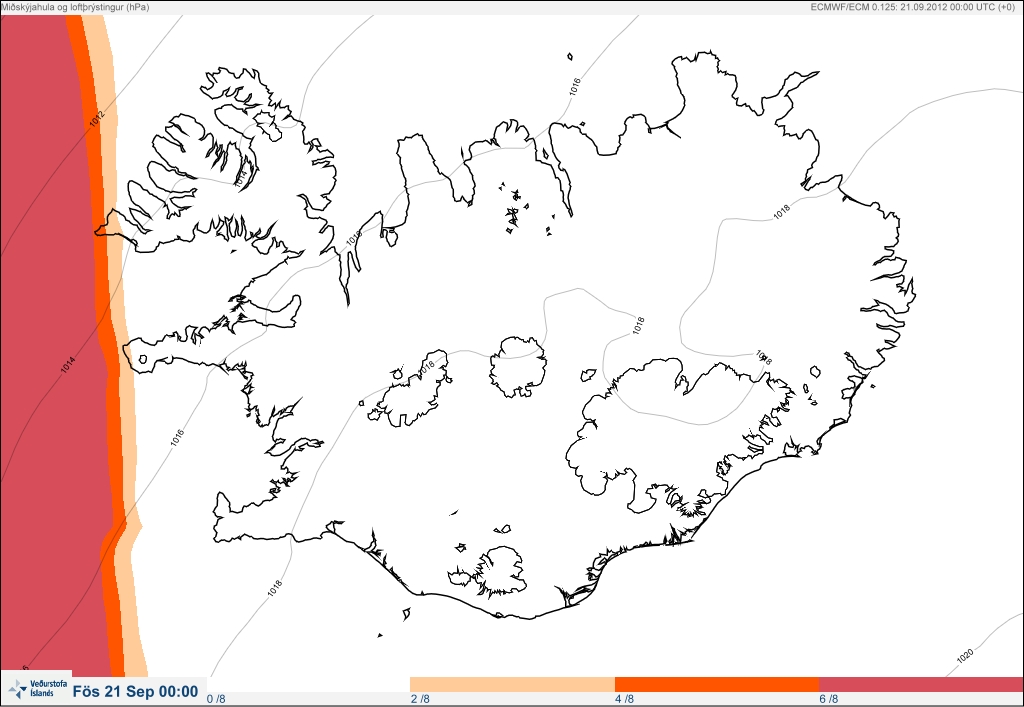Select the bright orange 4/8 legend swatch
Image resolution: width=1024 pixels, height=707 pixels.
tap(717, 684)
